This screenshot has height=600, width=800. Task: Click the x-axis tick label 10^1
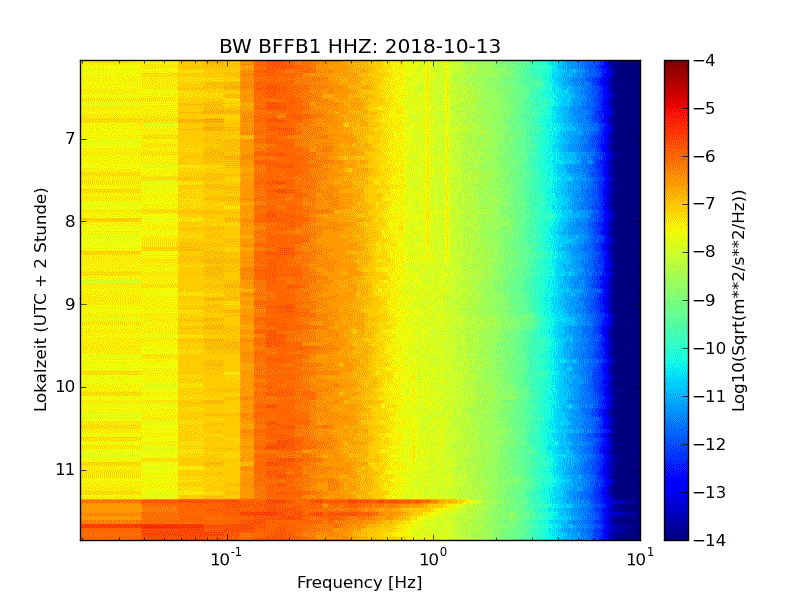click(x=640, y=558)
